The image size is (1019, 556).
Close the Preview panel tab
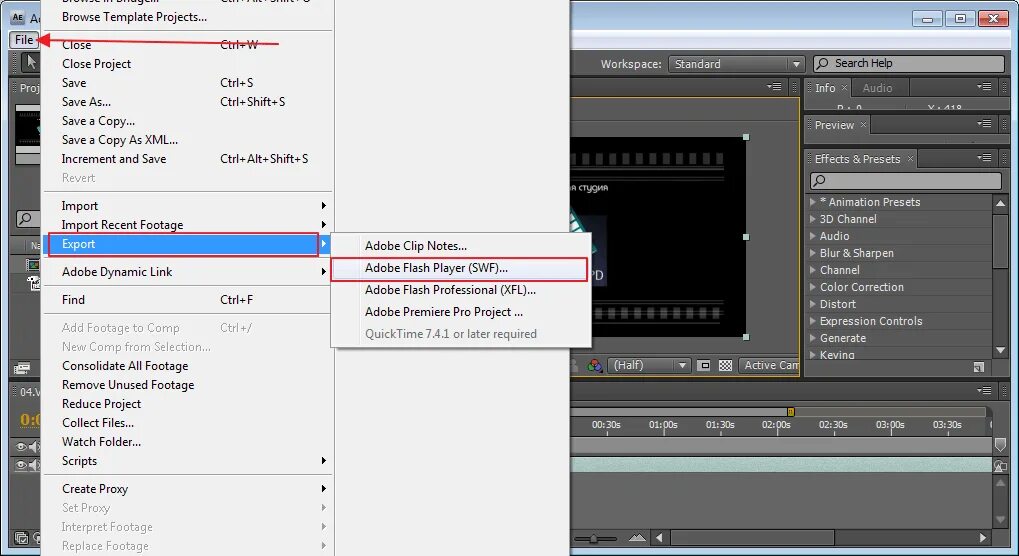(x=863, y=125)
